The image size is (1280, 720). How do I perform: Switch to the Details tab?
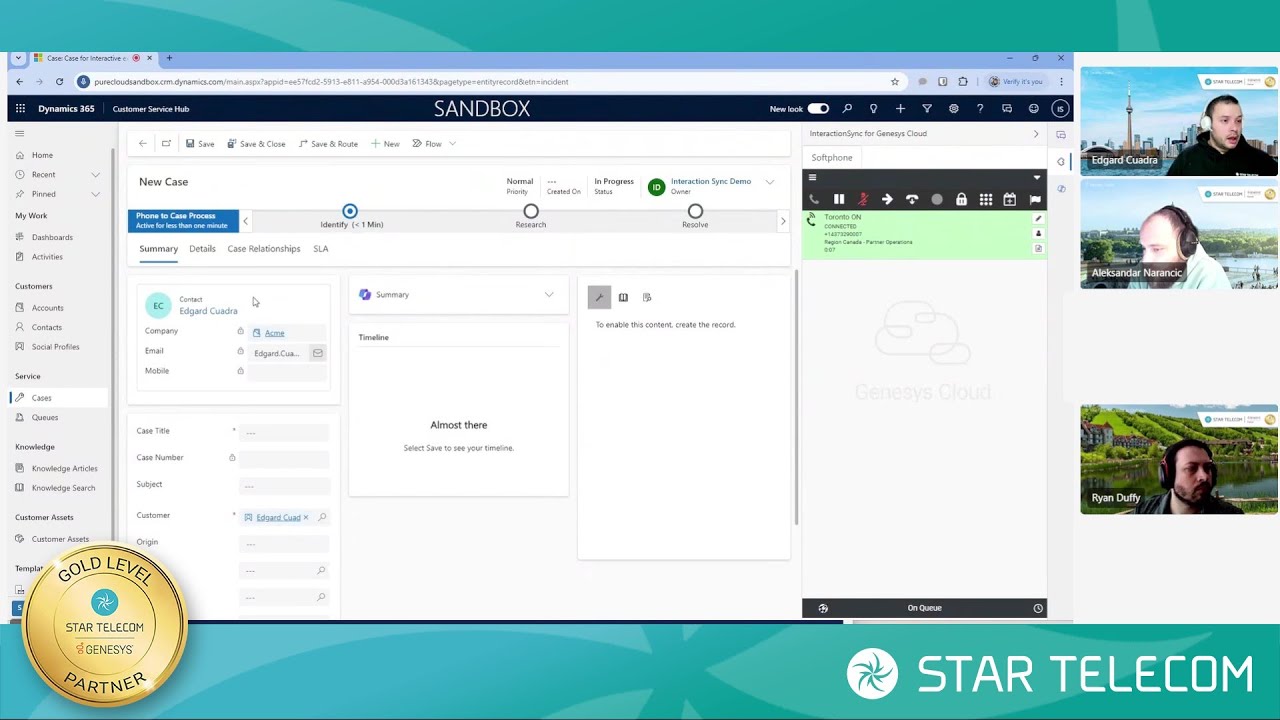pos(202,249)
